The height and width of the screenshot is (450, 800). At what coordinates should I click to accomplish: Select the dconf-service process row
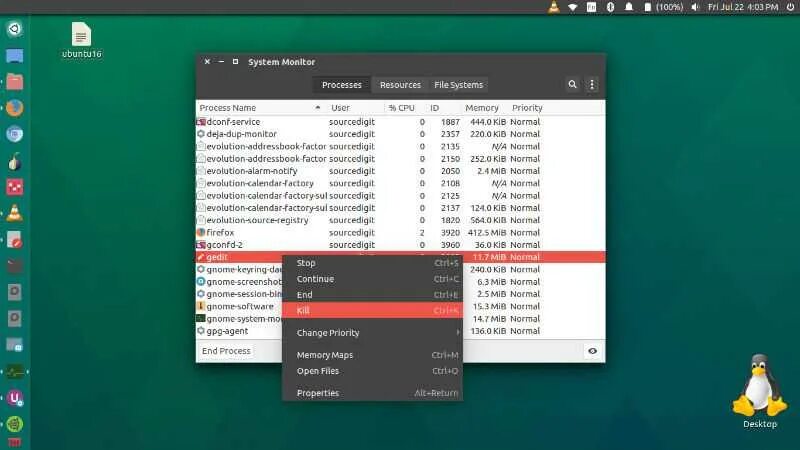(401, 122)
